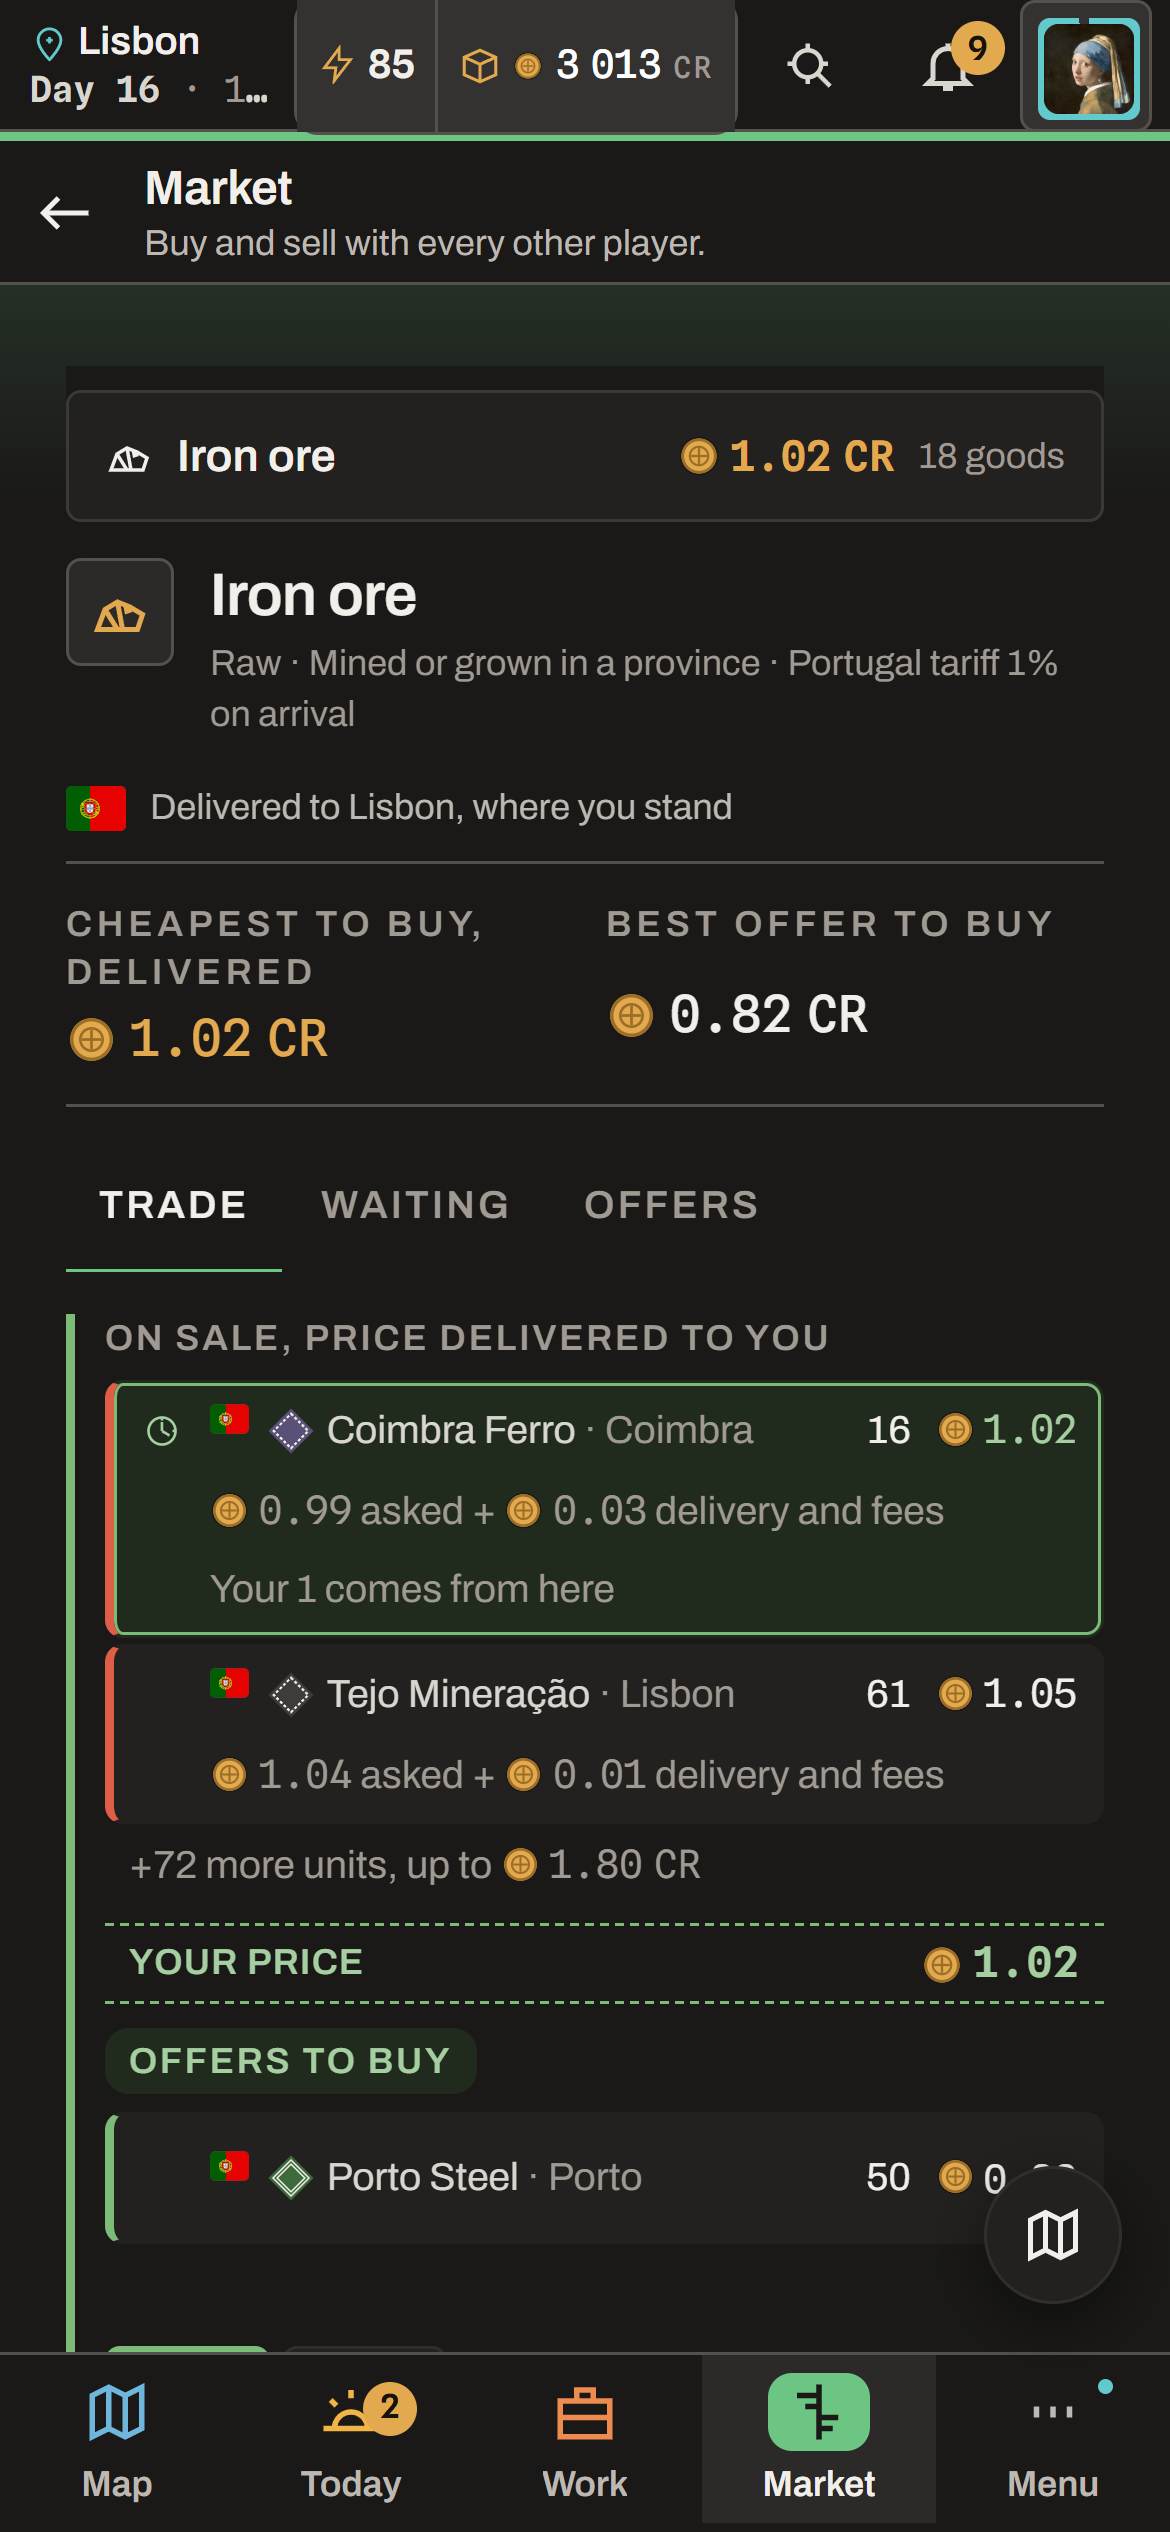Open the Menu three-dots item
Viewport: 1170px width, 2532px height.
point(1053,2438)
